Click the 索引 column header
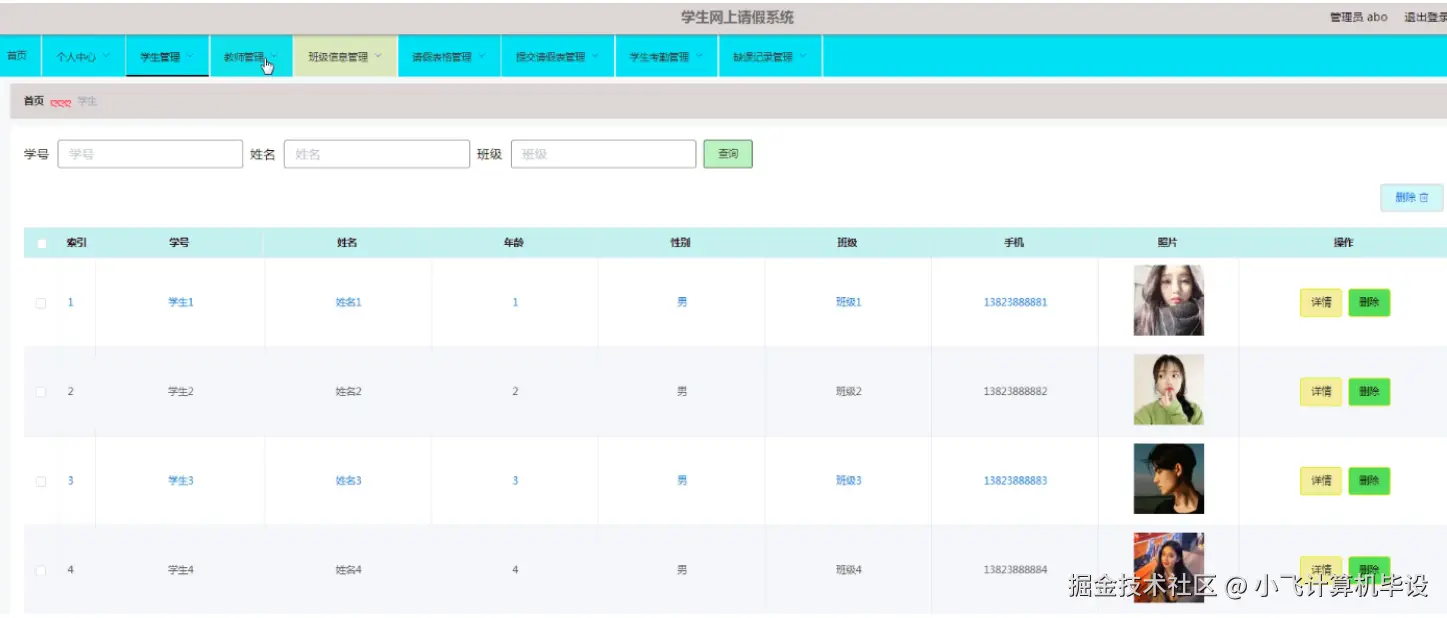Image resolution: width=1447 pixels, height=618 pixels. (x=77, y=243)
